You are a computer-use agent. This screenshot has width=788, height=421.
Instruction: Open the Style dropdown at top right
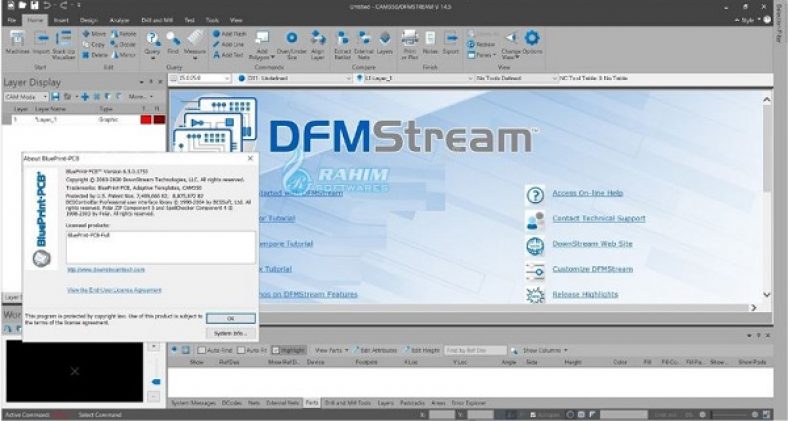747,20
